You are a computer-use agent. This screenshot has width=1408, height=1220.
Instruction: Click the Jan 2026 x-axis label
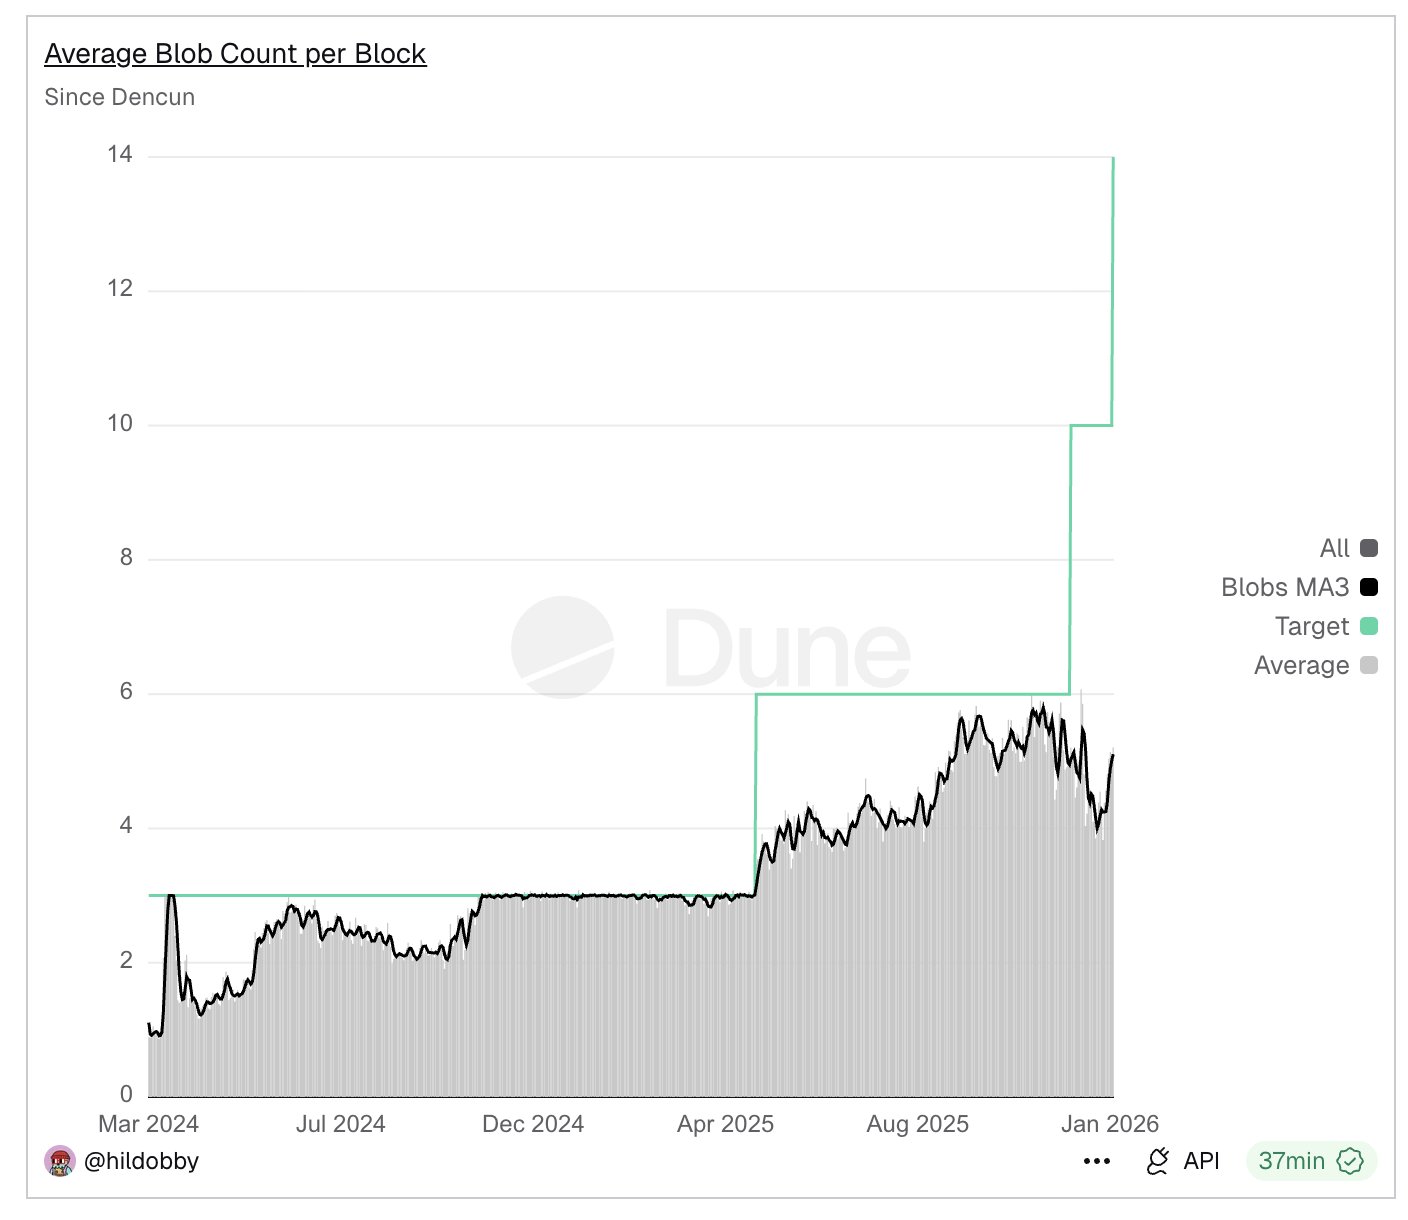(1109, 1124)
